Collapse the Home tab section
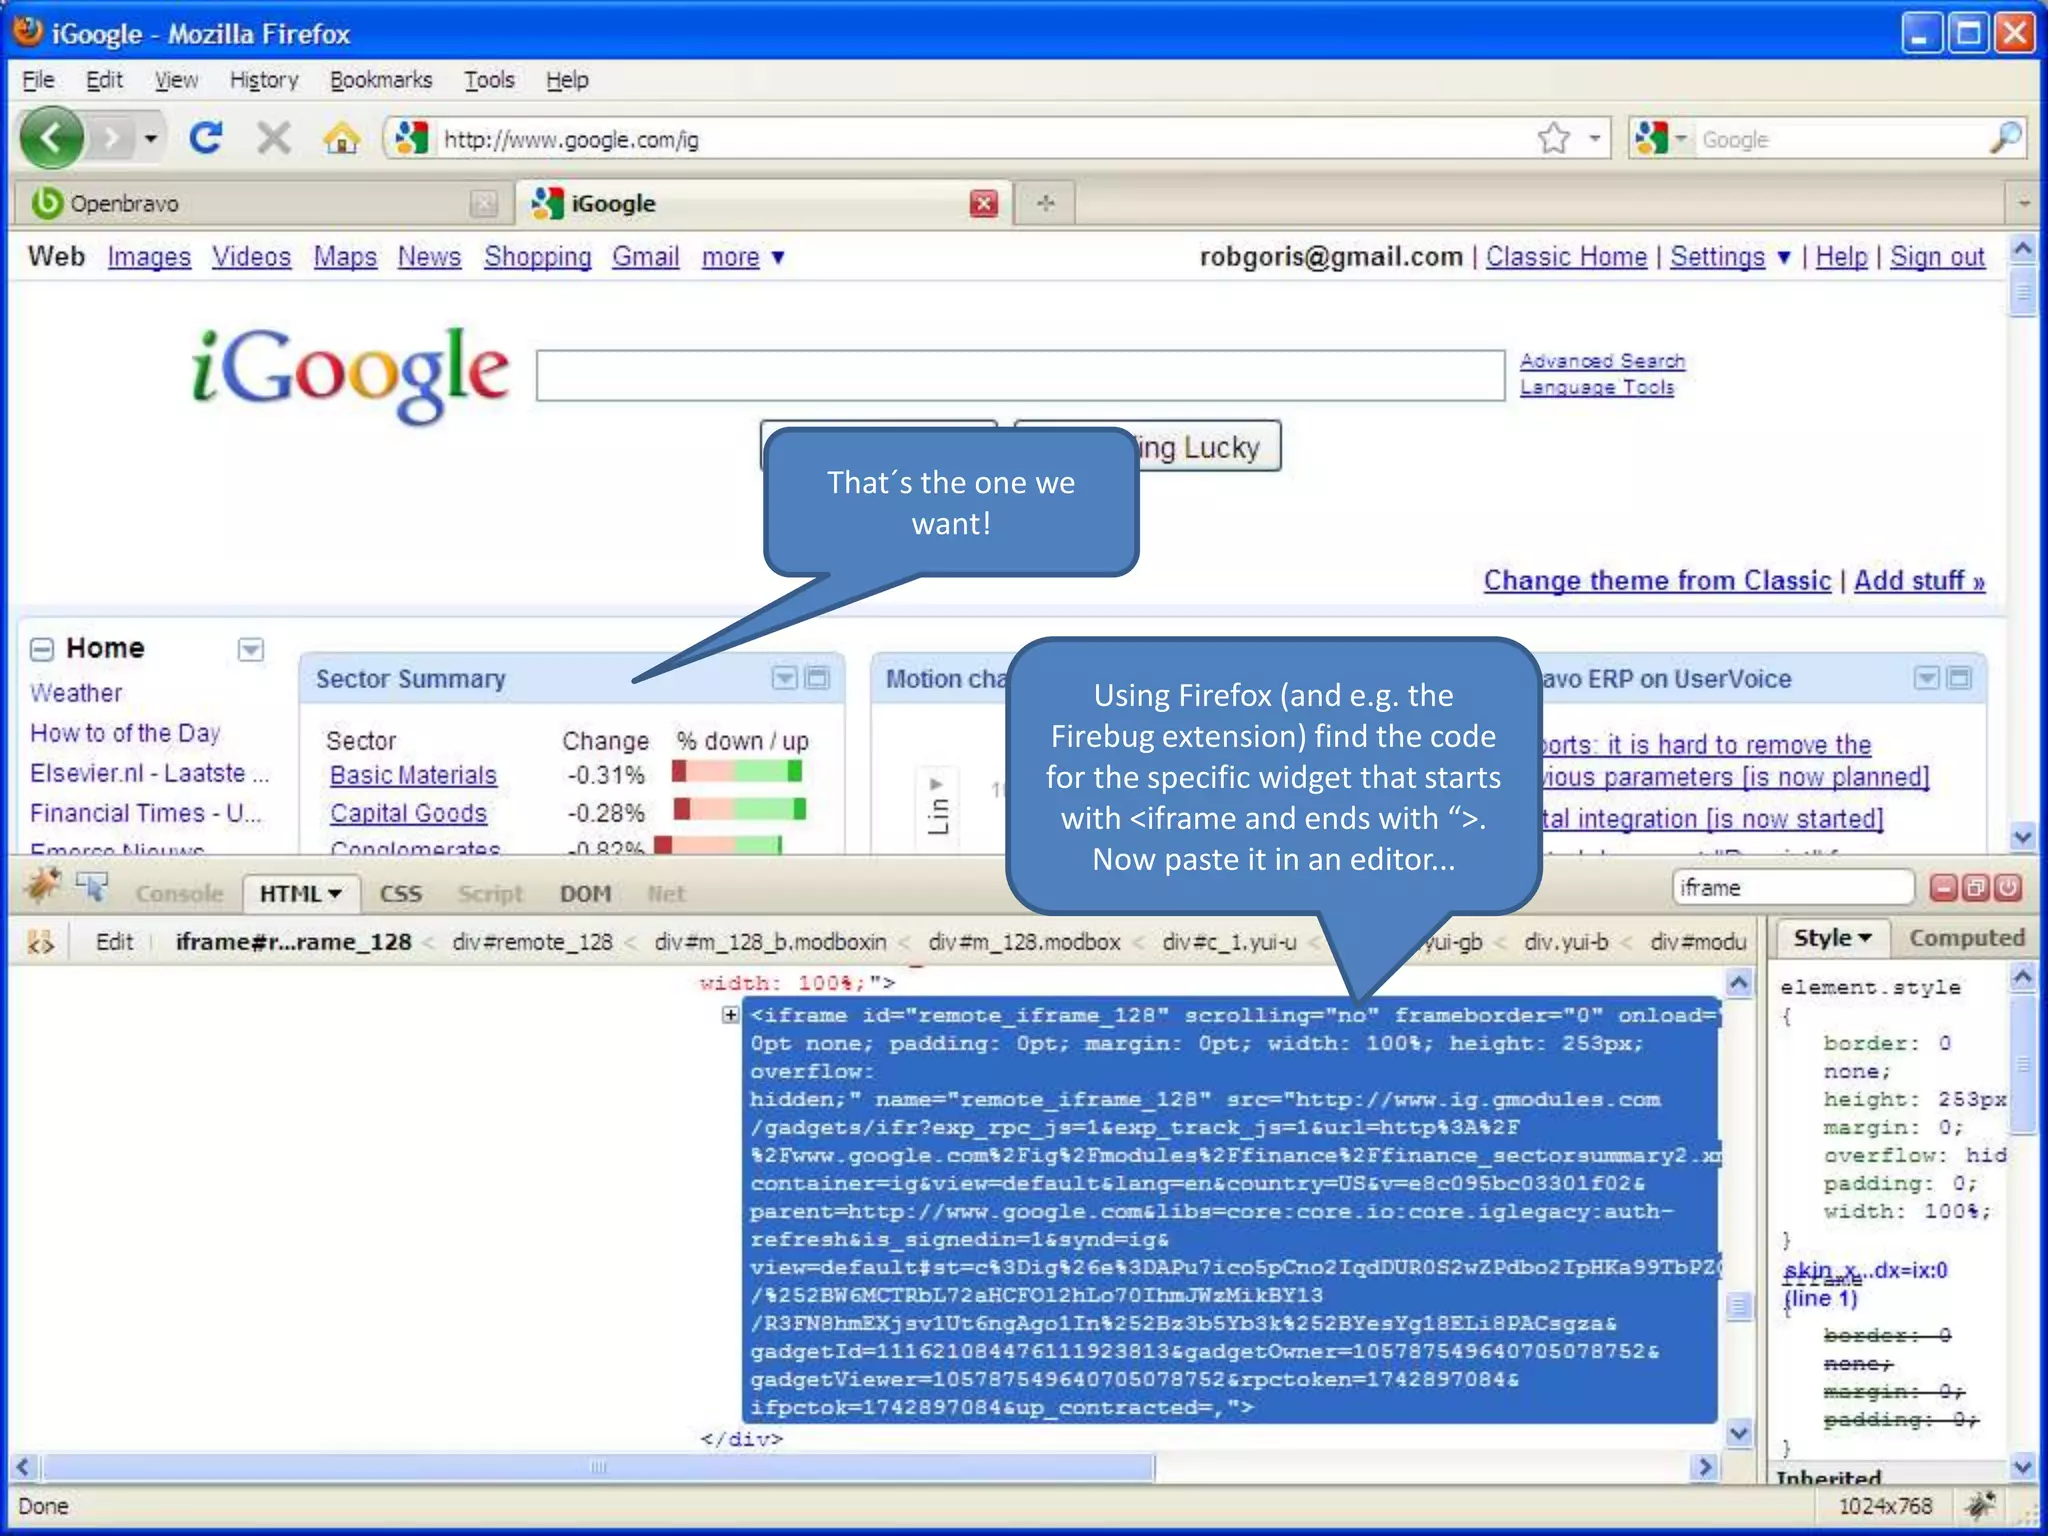The image size is (2048, 1536). click(x=41, y=649)
